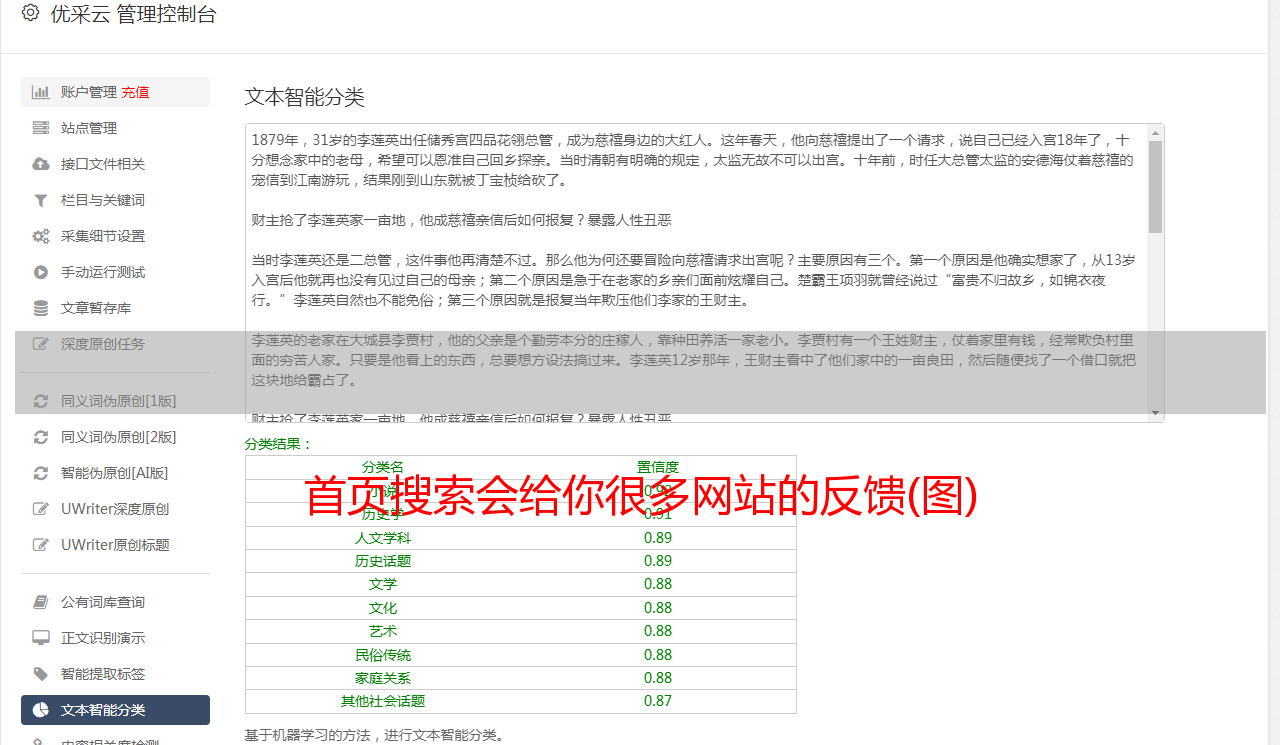Click the tag icon for 智能提取标签
Screen dimensions: 1280x745
41,674
